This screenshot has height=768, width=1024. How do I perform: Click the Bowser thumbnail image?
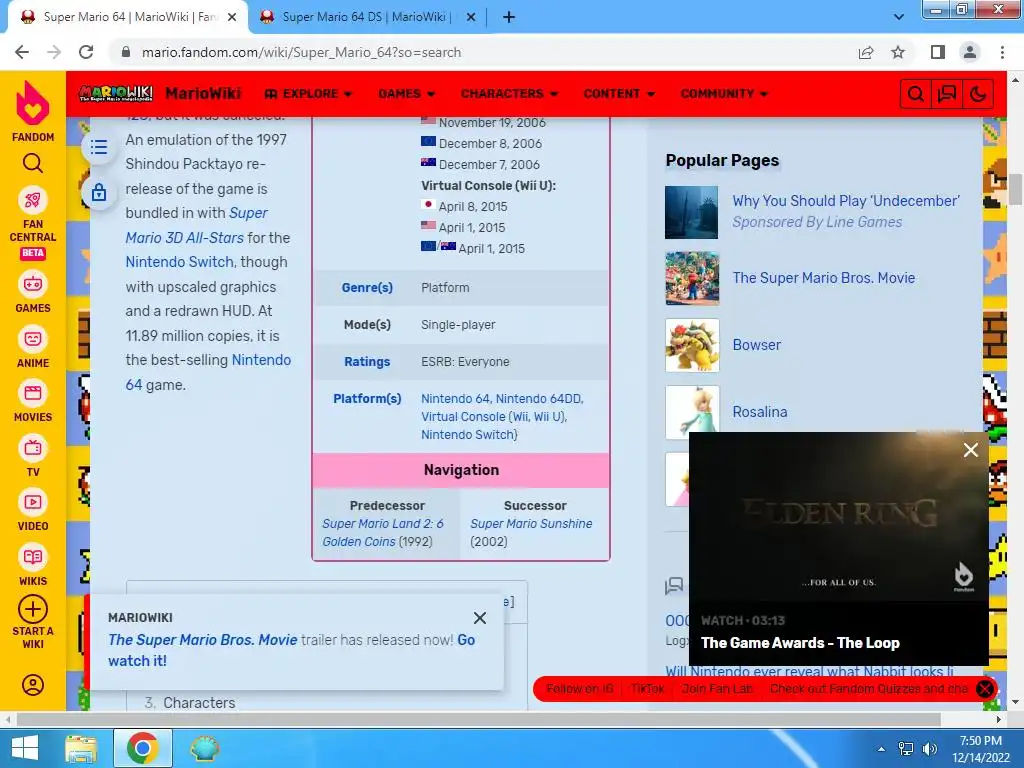pos(692,345)
